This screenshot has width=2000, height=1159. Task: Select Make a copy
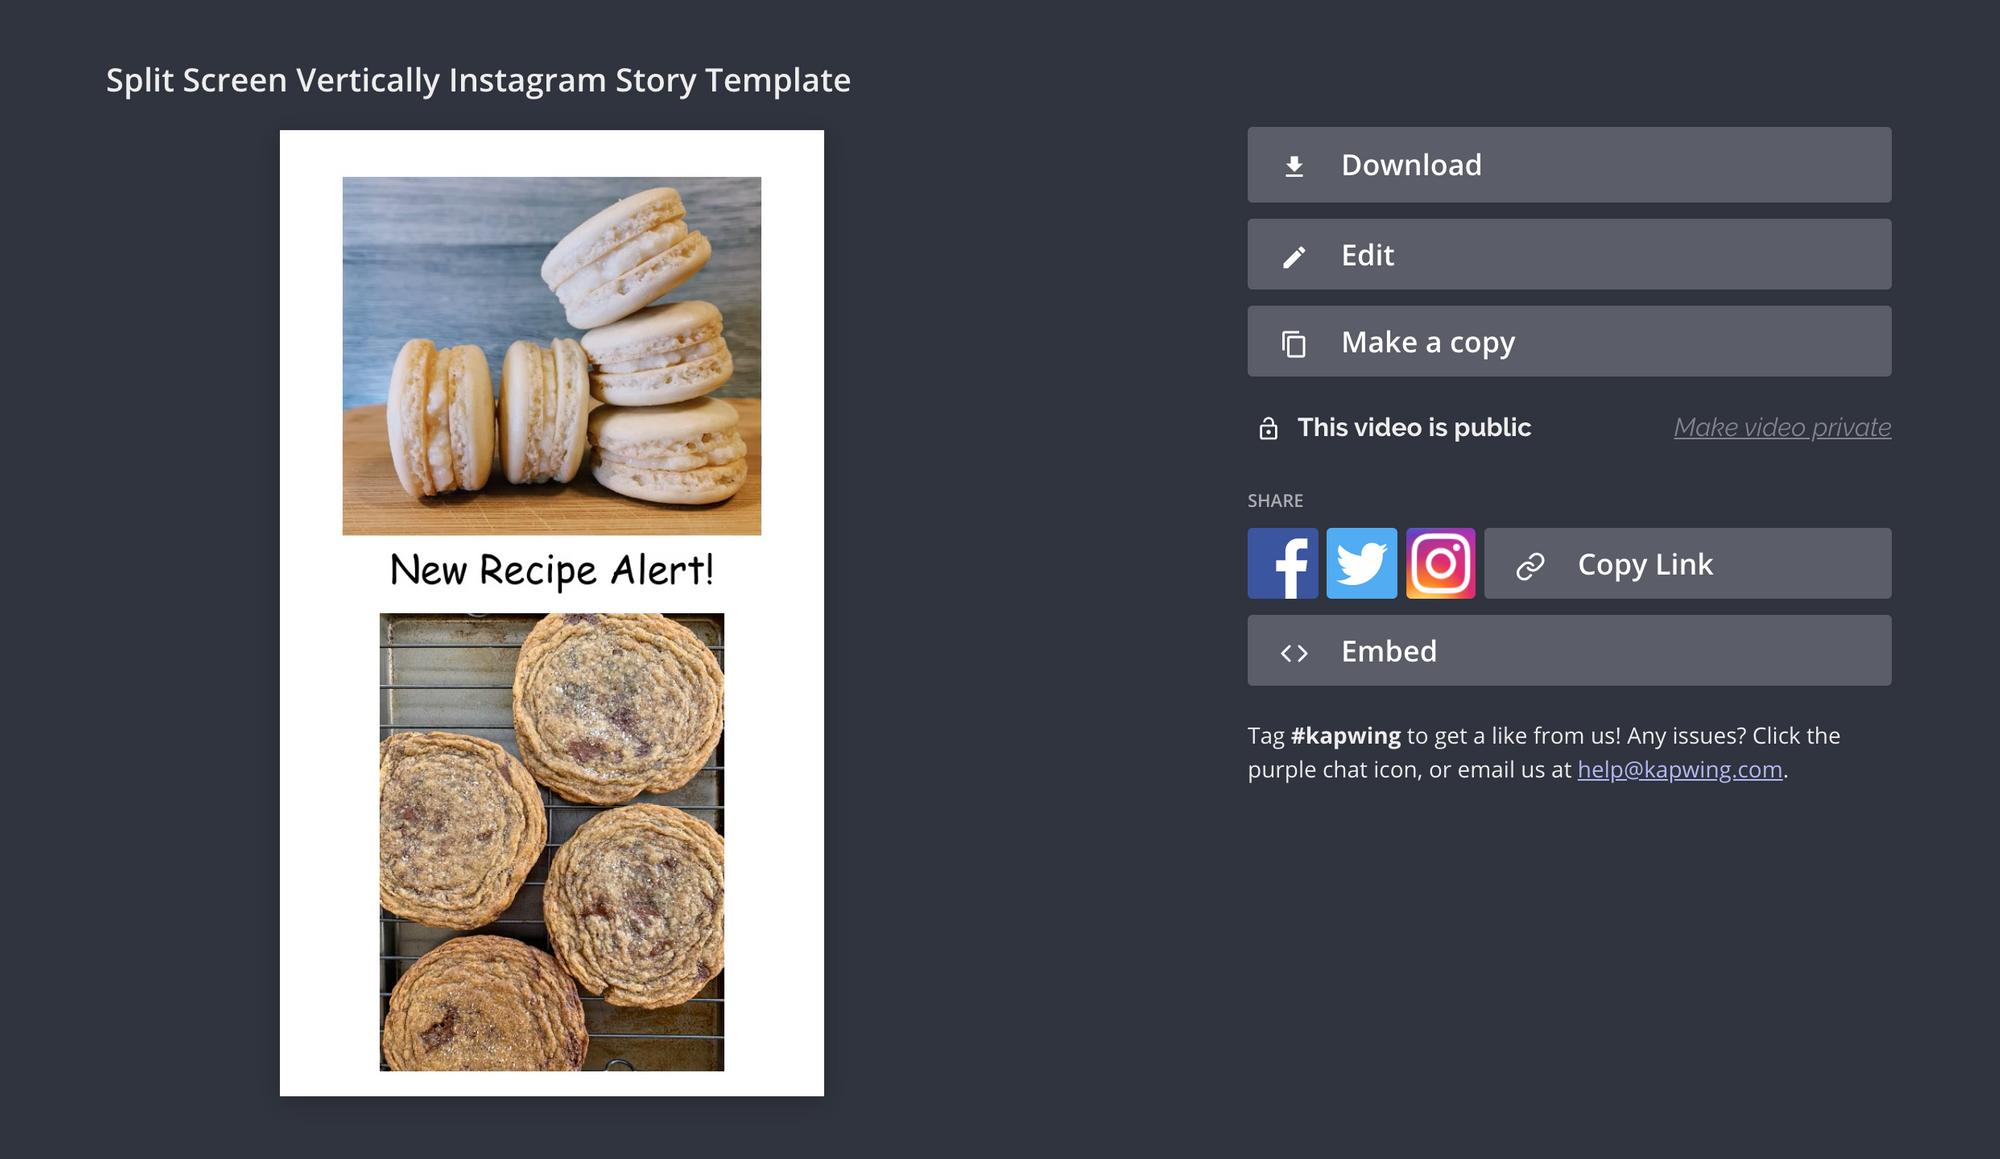pos(1569,341)
